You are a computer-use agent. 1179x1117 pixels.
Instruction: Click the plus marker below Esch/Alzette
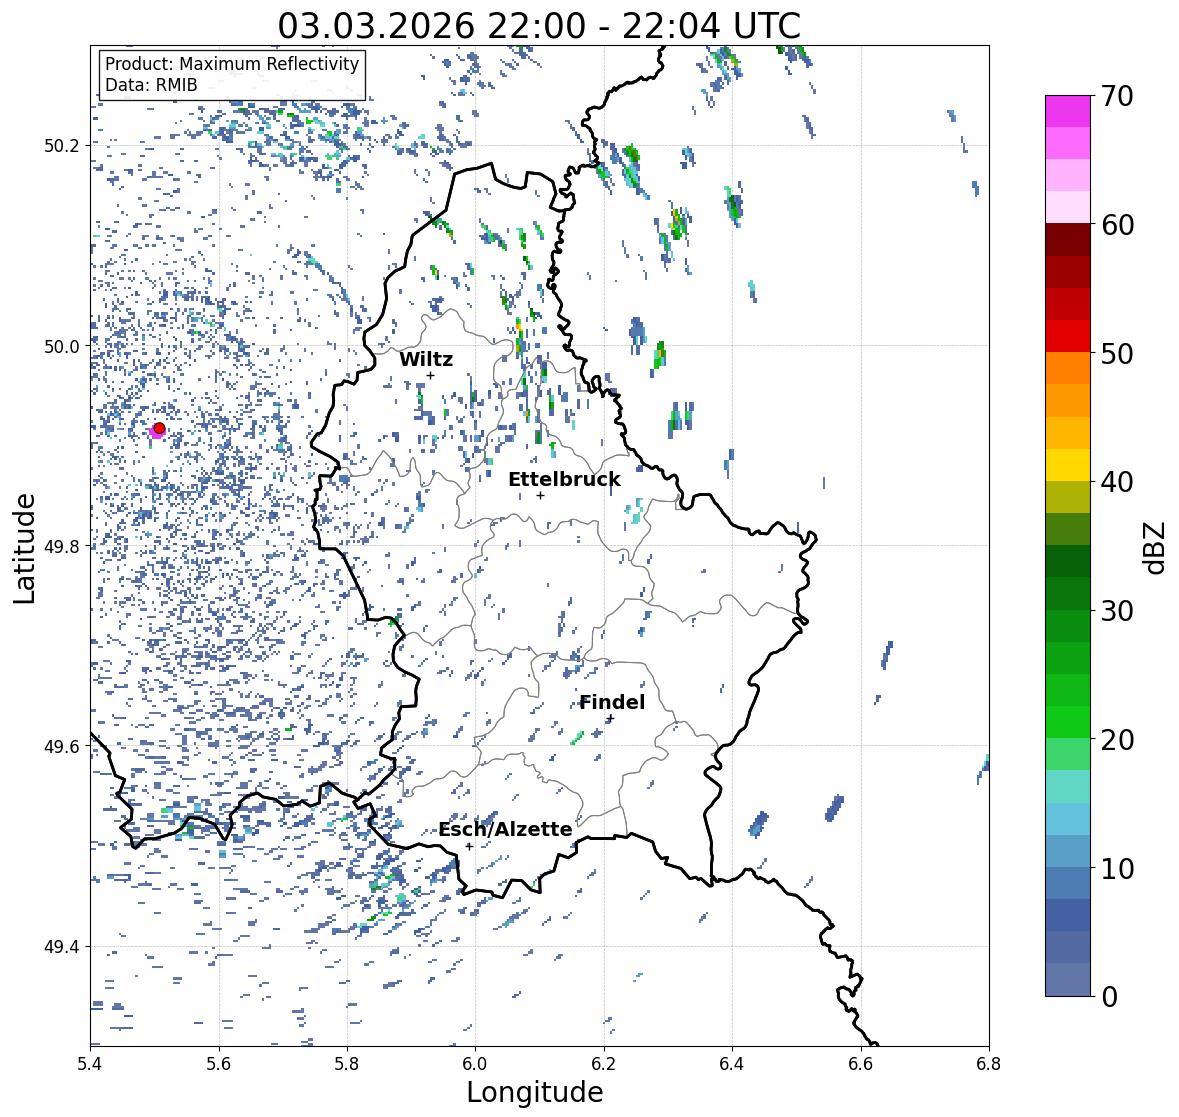pyautogui.click(x=469, y=846)
